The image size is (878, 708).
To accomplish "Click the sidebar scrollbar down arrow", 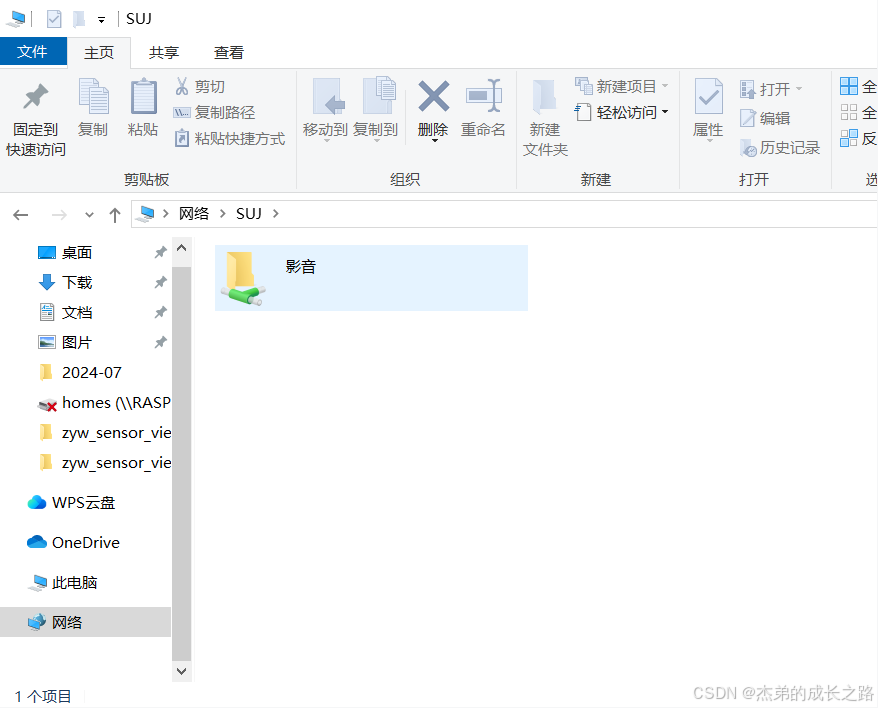I will pos(181,670).
